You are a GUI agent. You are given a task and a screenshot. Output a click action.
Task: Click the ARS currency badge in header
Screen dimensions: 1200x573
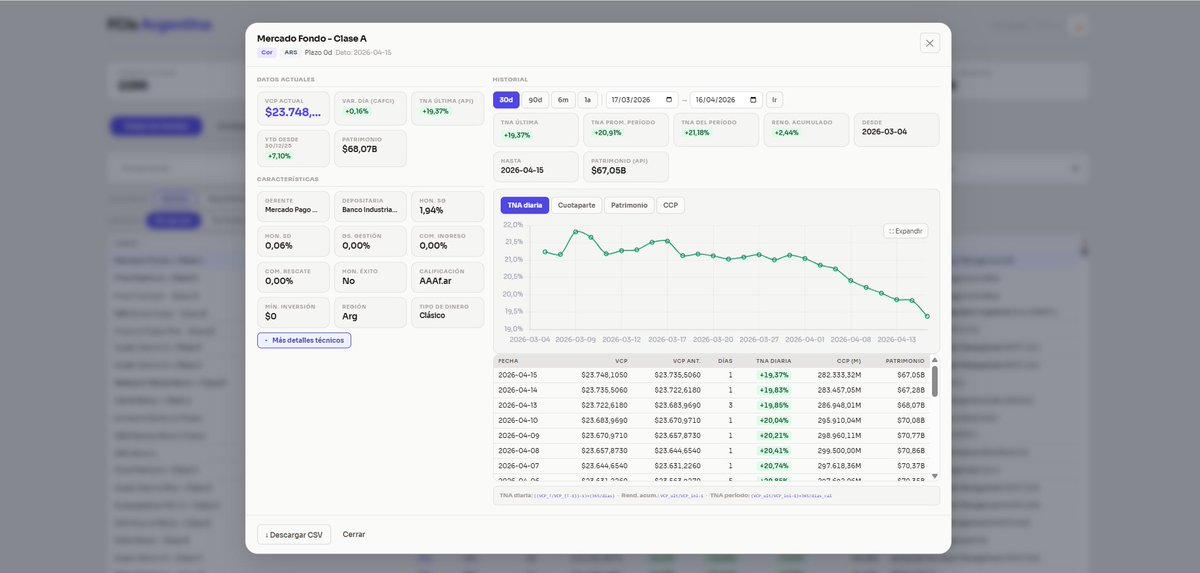[x=291, y=52]
